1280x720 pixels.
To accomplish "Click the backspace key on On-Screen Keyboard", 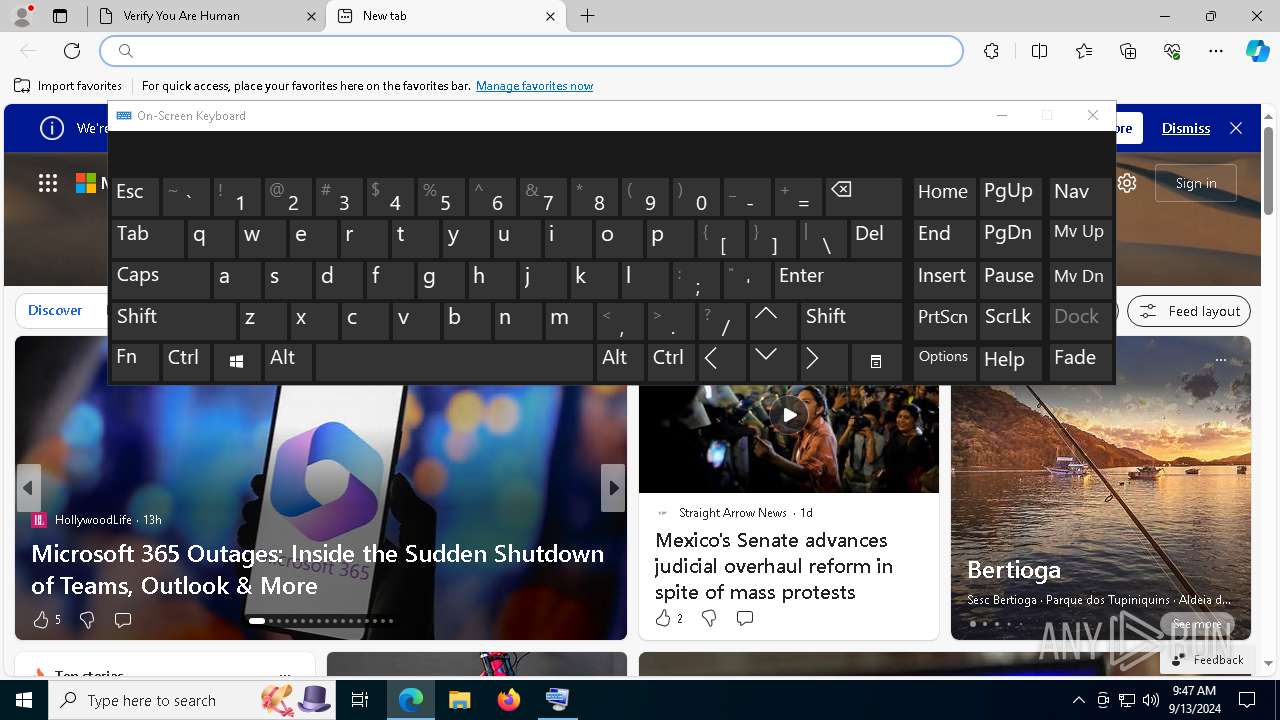I will click(864, 197).
